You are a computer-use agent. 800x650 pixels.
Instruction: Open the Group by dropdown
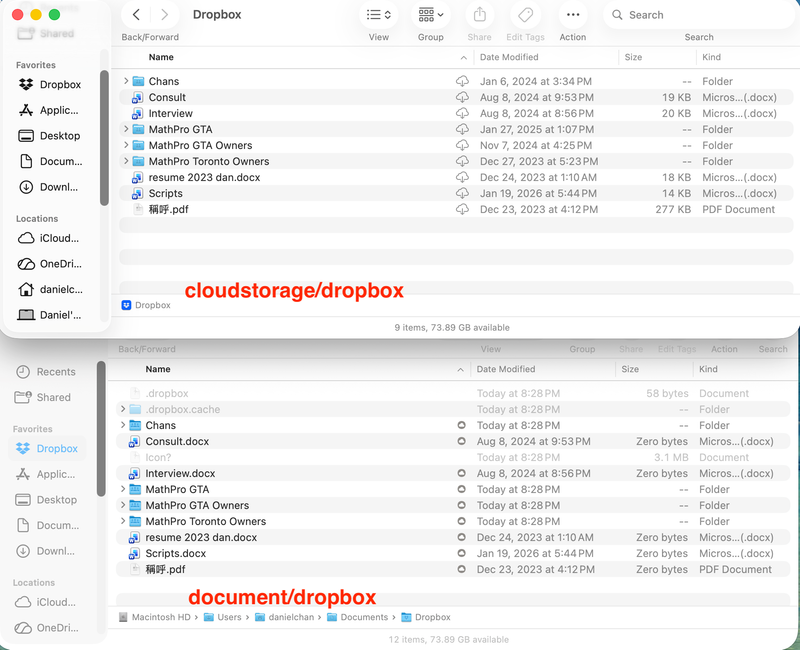coord(431,15)
